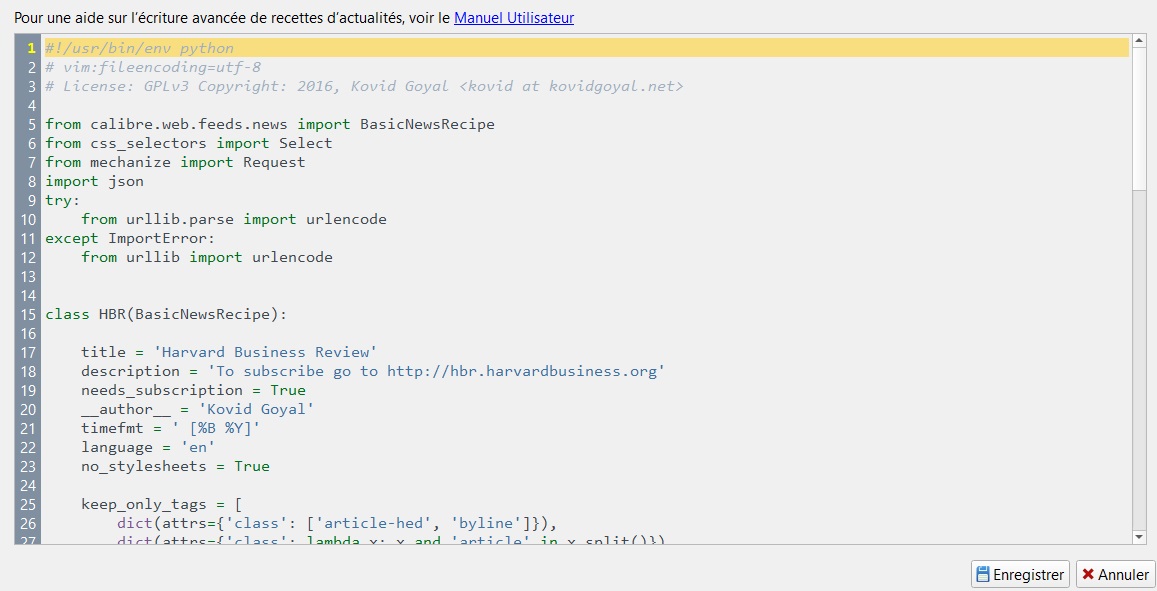Click the scrollbar up arrow
This screenshot has height=591, width=1157.
pos(1139,41)
